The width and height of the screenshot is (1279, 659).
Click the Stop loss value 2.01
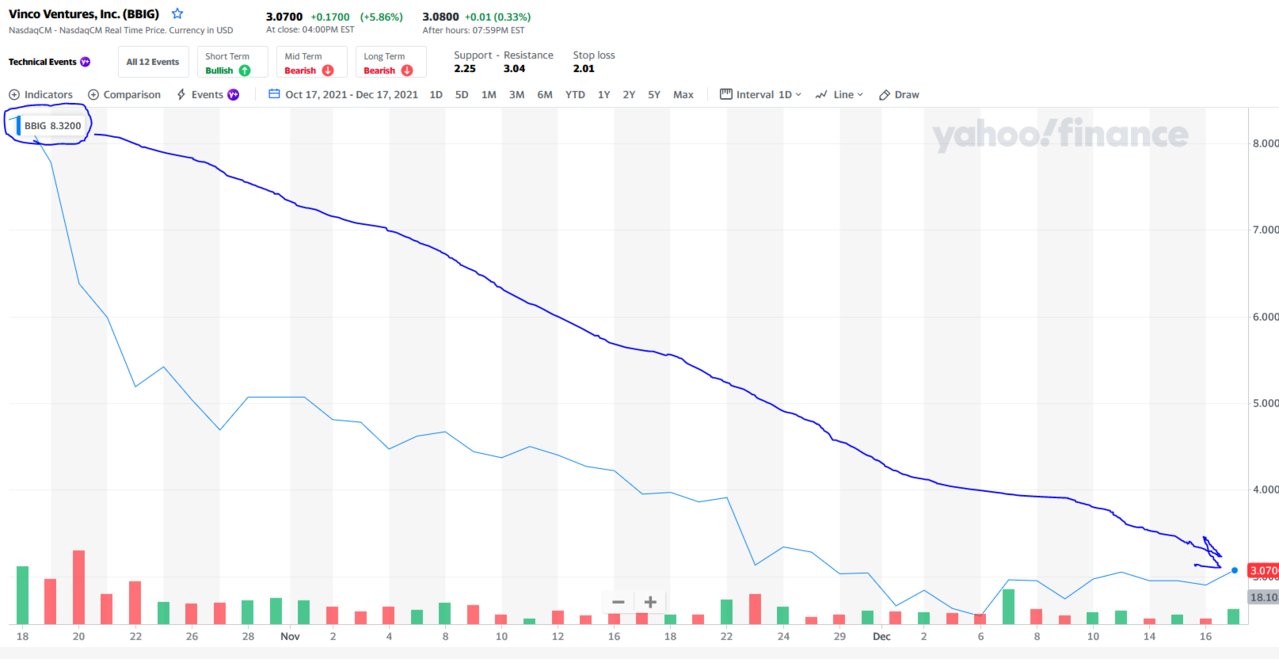pos(584,69)
